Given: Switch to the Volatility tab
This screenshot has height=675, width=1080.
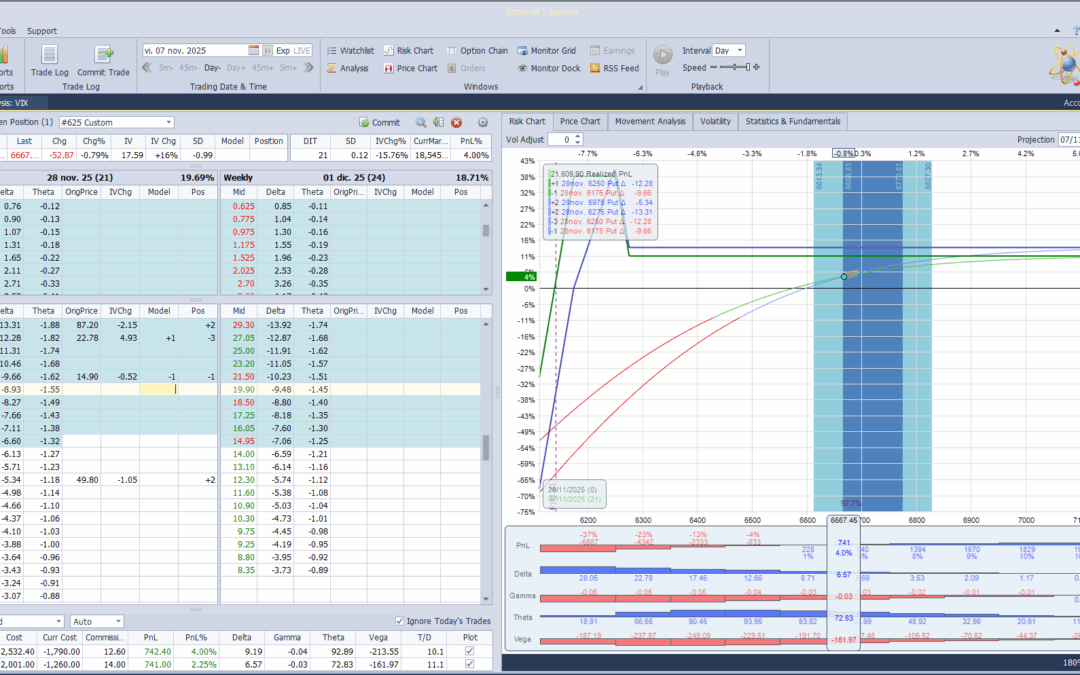Looking at the screenshot, I should coord(715,121).
